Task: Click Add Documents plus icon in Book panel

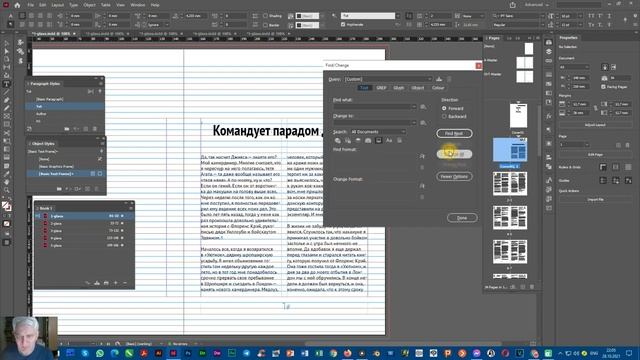Action: [x=116, y=283]
